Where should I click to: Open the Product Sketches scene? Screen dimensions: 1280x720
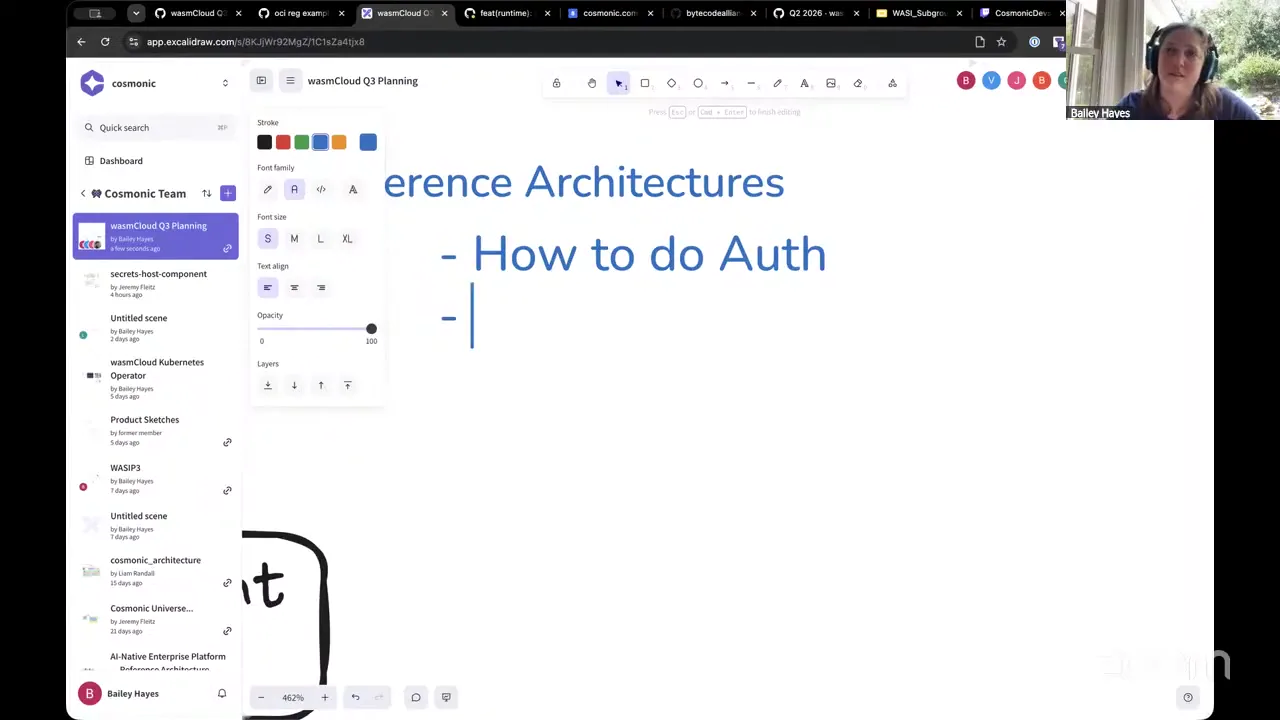click(x=155, y=430)
